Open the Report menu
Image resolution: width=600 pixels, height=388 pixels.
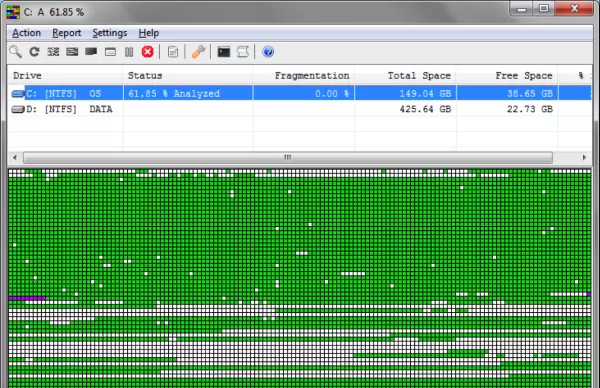[67, 33]
